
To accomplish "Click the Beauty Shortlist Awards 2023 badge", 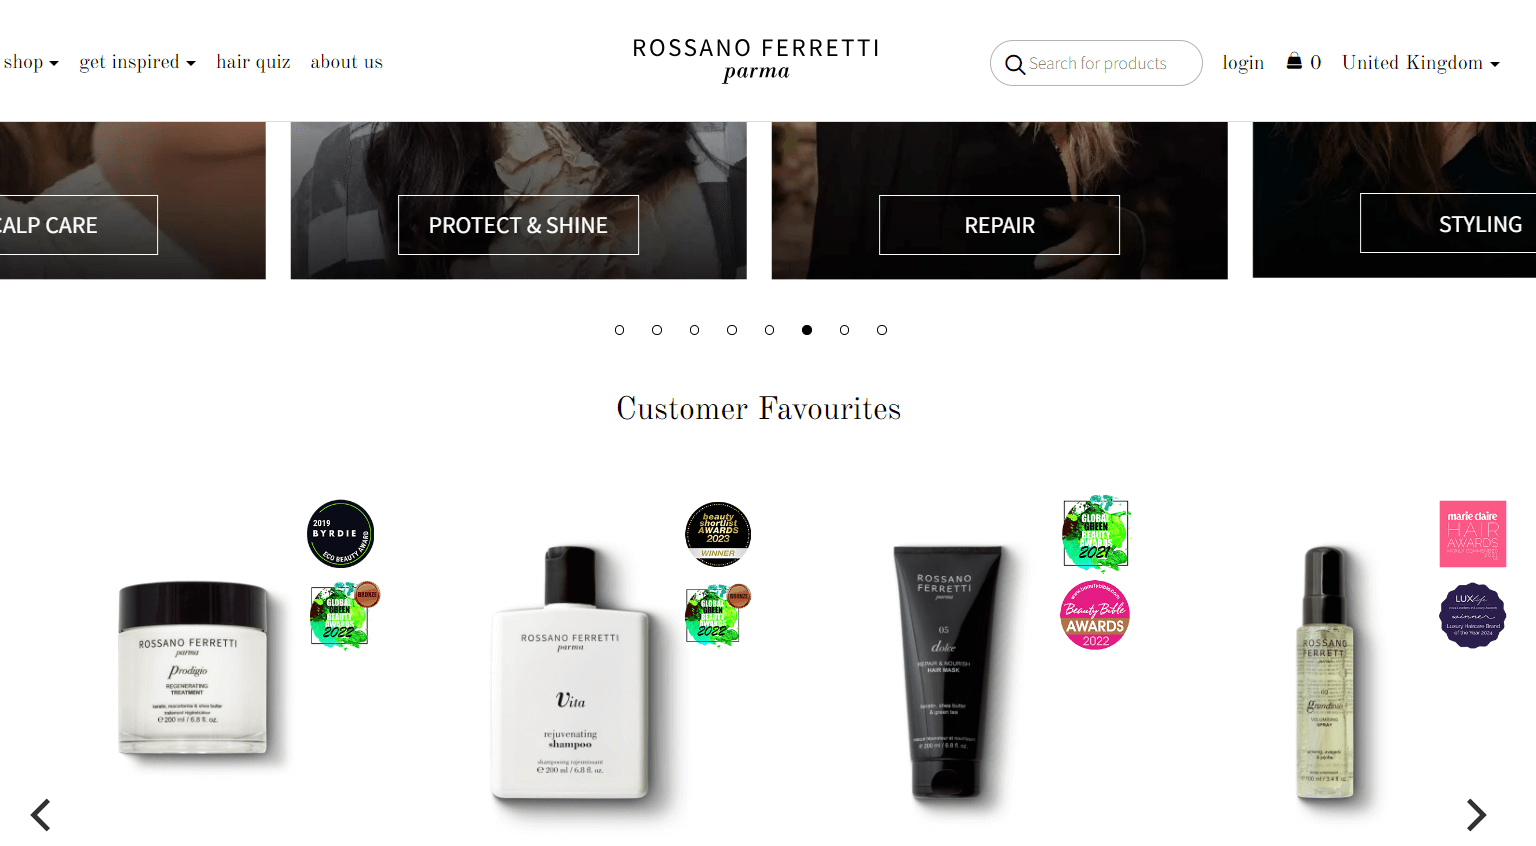I will (x=718, y=534).
